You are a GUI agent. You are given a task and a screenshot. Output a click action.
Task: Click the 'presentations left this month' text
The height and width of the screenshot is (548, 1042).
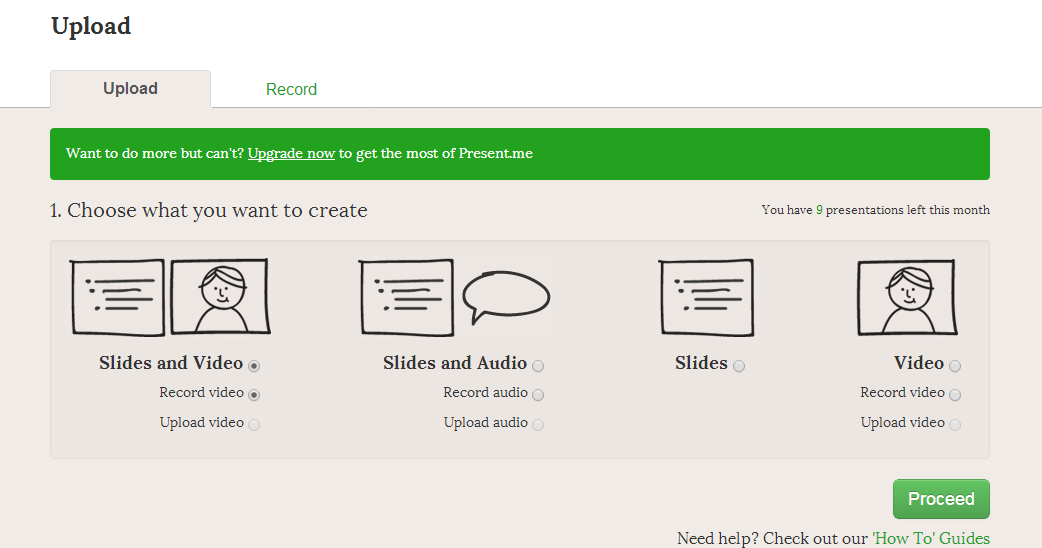pyautogui.click(x=876, y=210)
